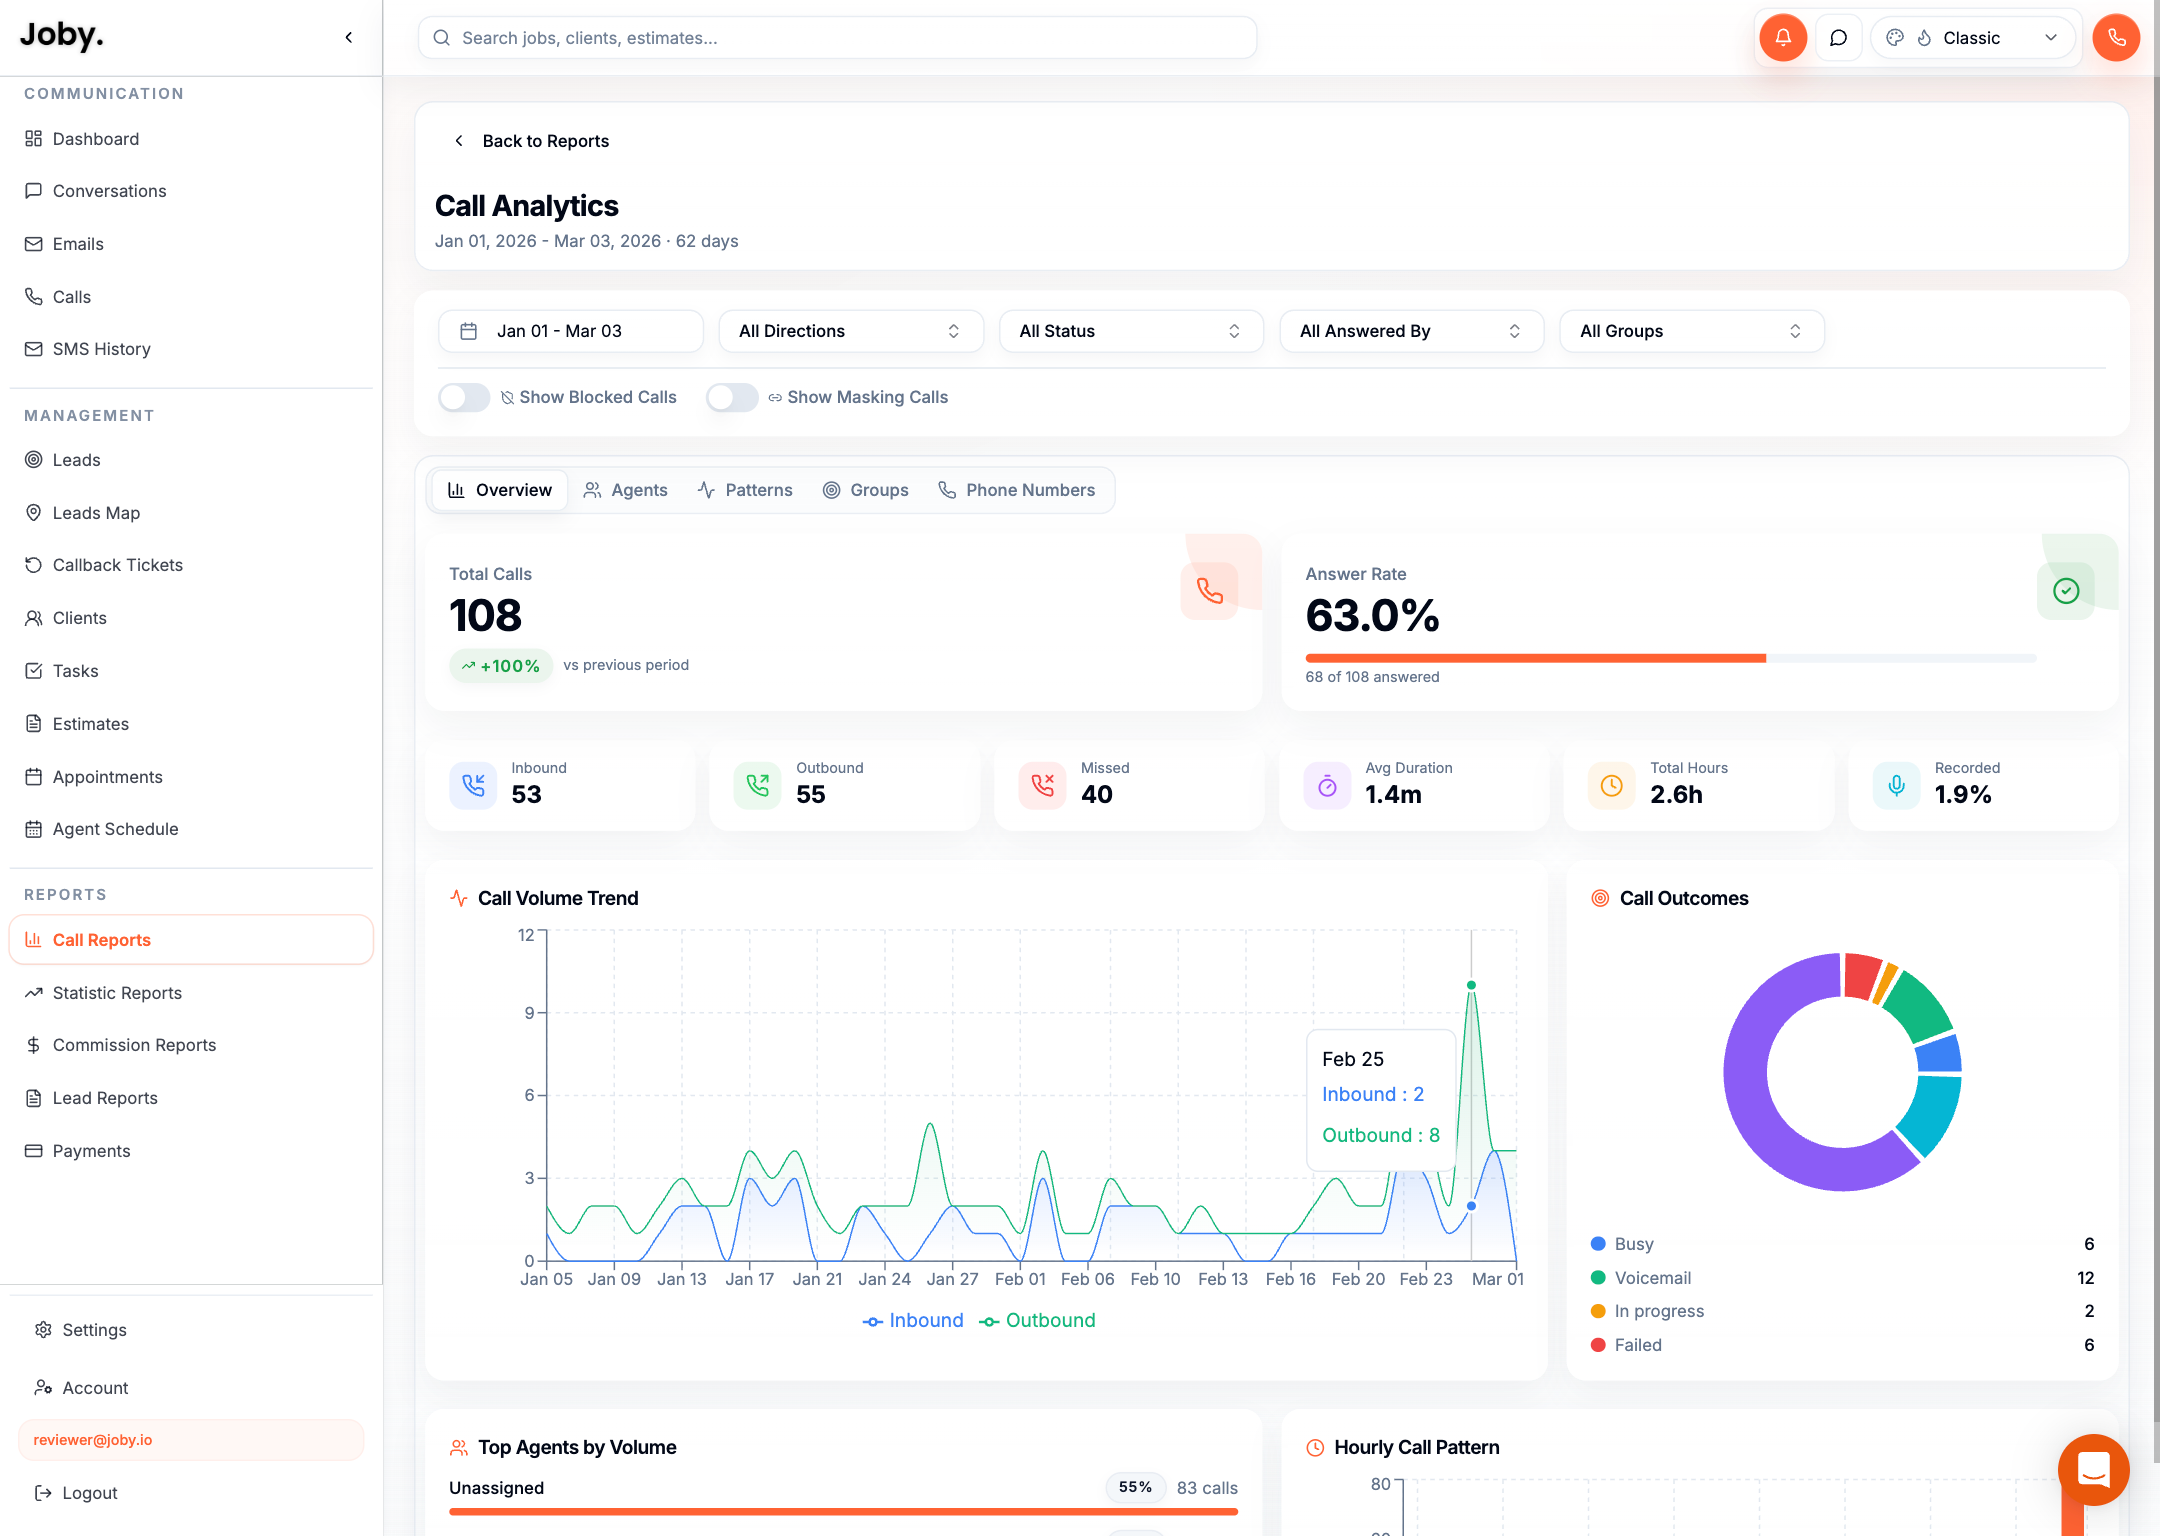The height and width of the screenshot is (1536, 2160).
Task: Open the notifications bell
Action: pos(1783,38)
